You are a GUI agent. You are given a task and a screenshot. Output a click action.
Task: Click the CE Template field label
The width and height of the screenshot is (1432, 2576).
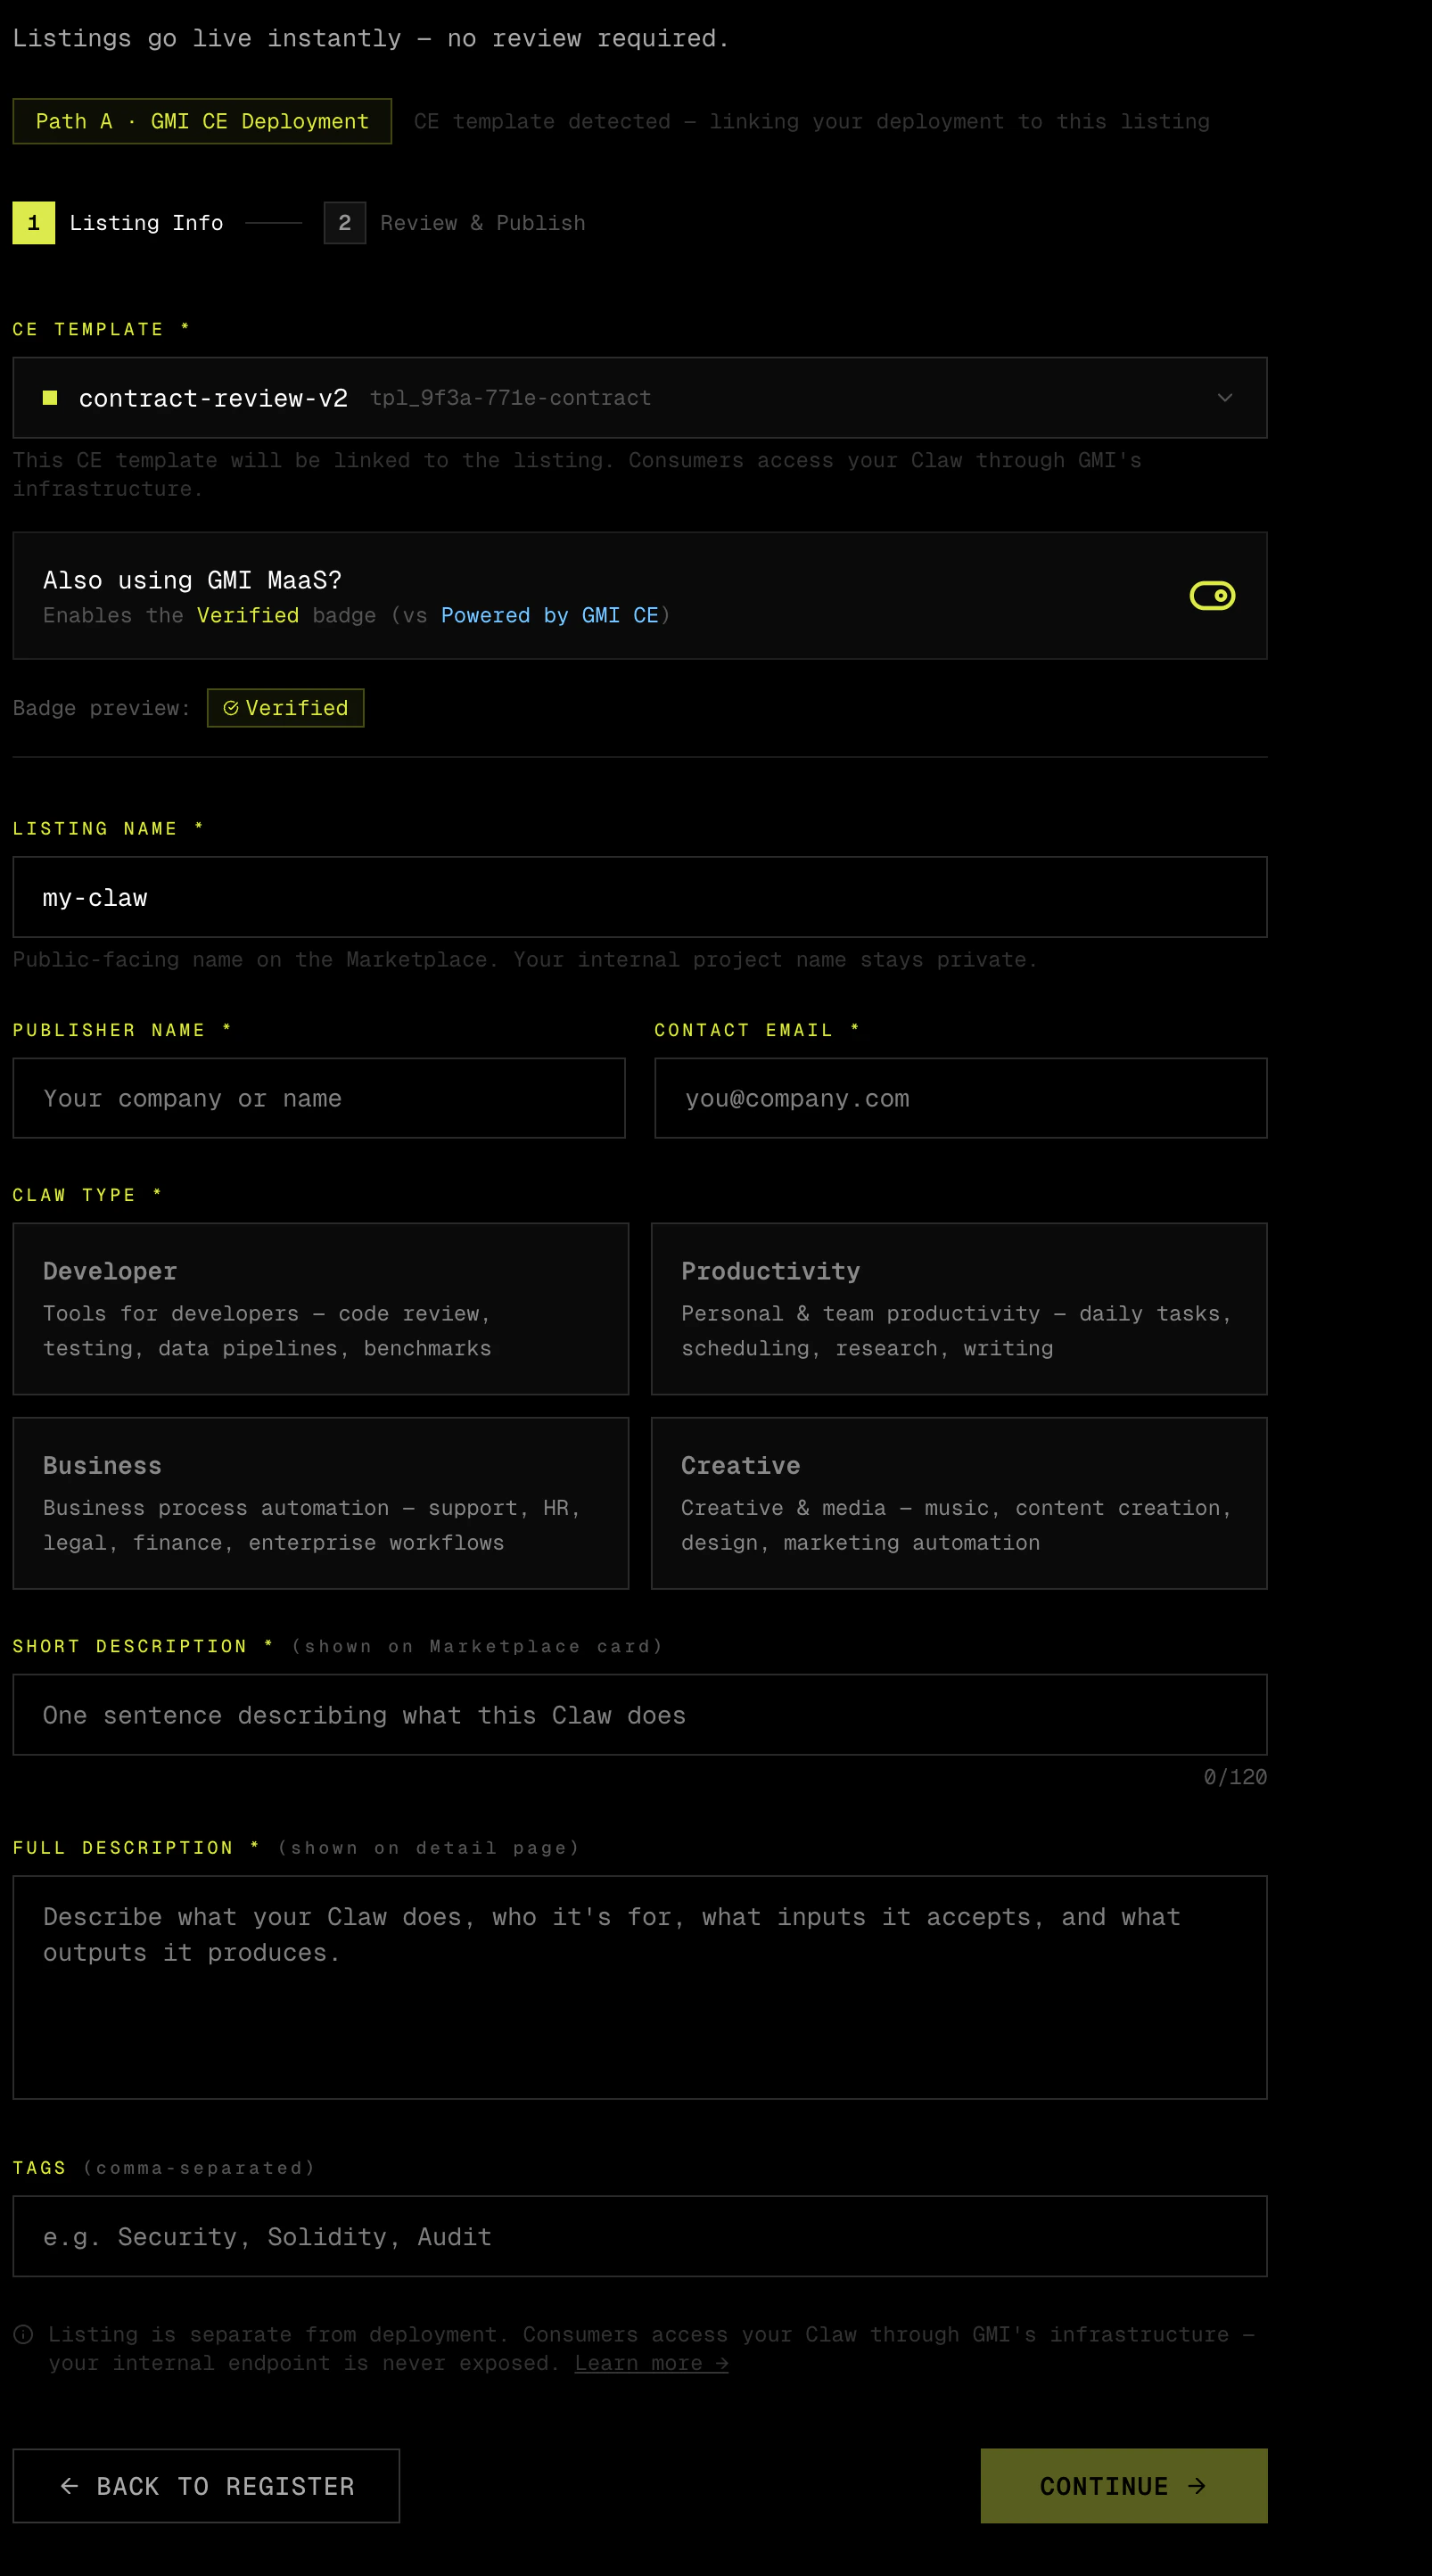(101, 329)
